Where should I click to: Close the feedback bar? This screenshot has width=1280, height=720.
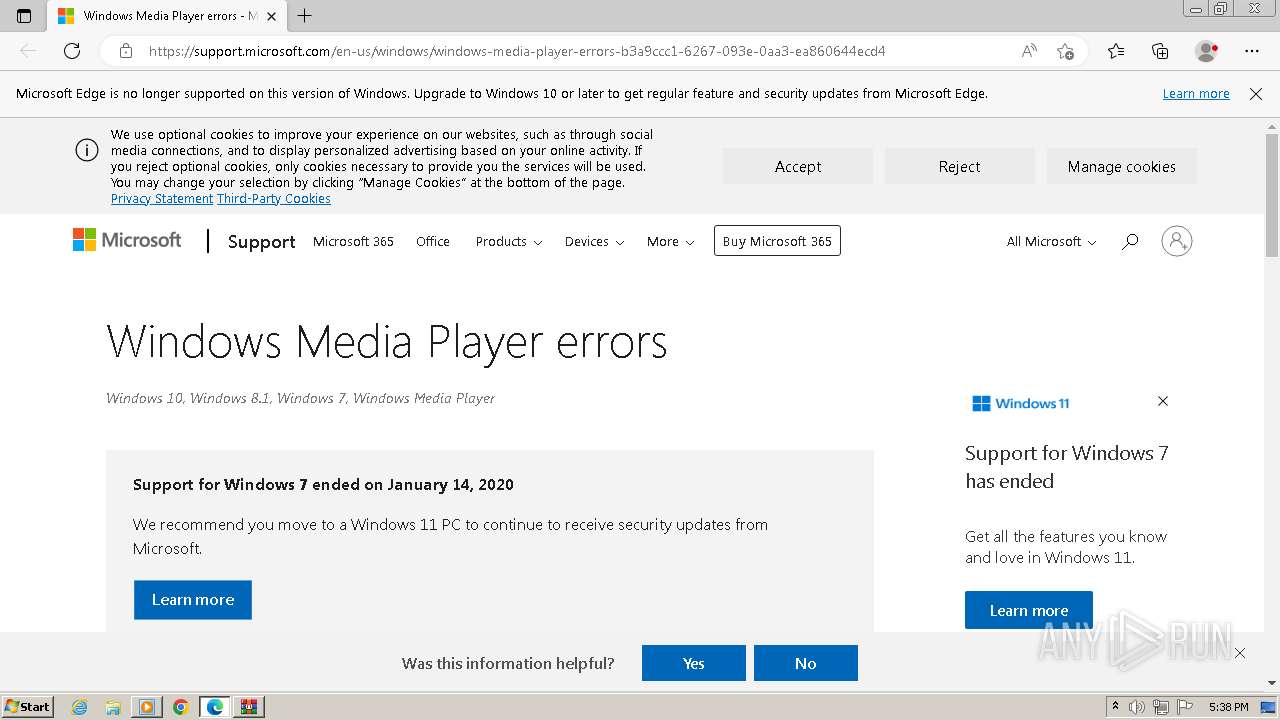(x=1240, y=653)
